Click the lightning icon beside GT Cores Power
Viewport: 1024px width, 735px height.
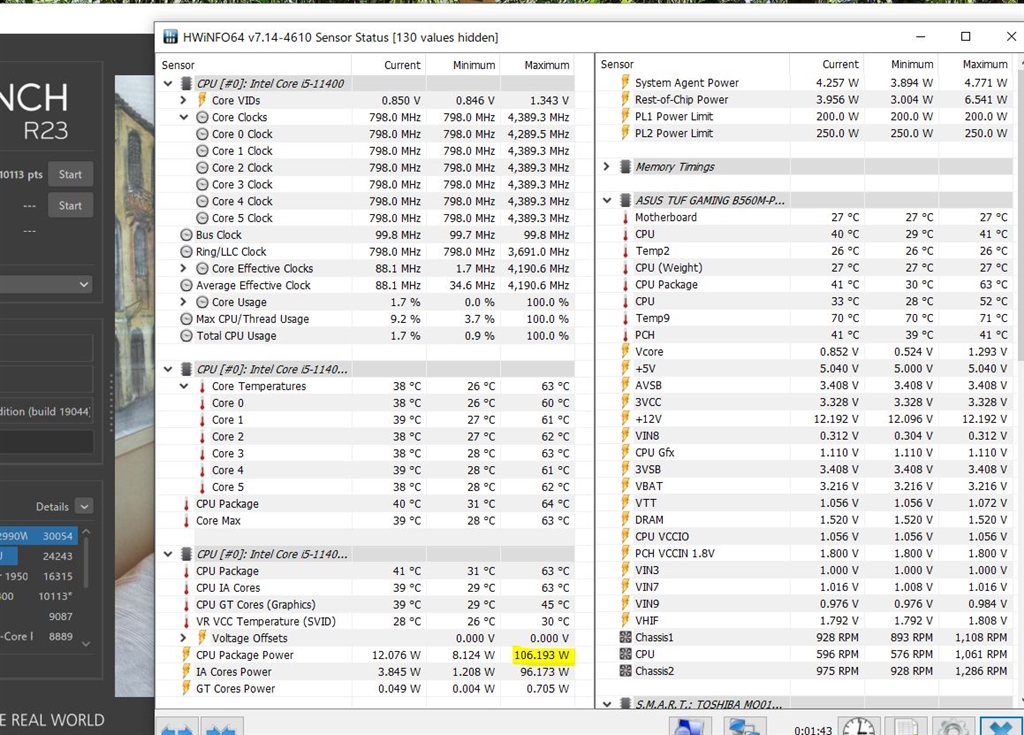tap(186, 689)
